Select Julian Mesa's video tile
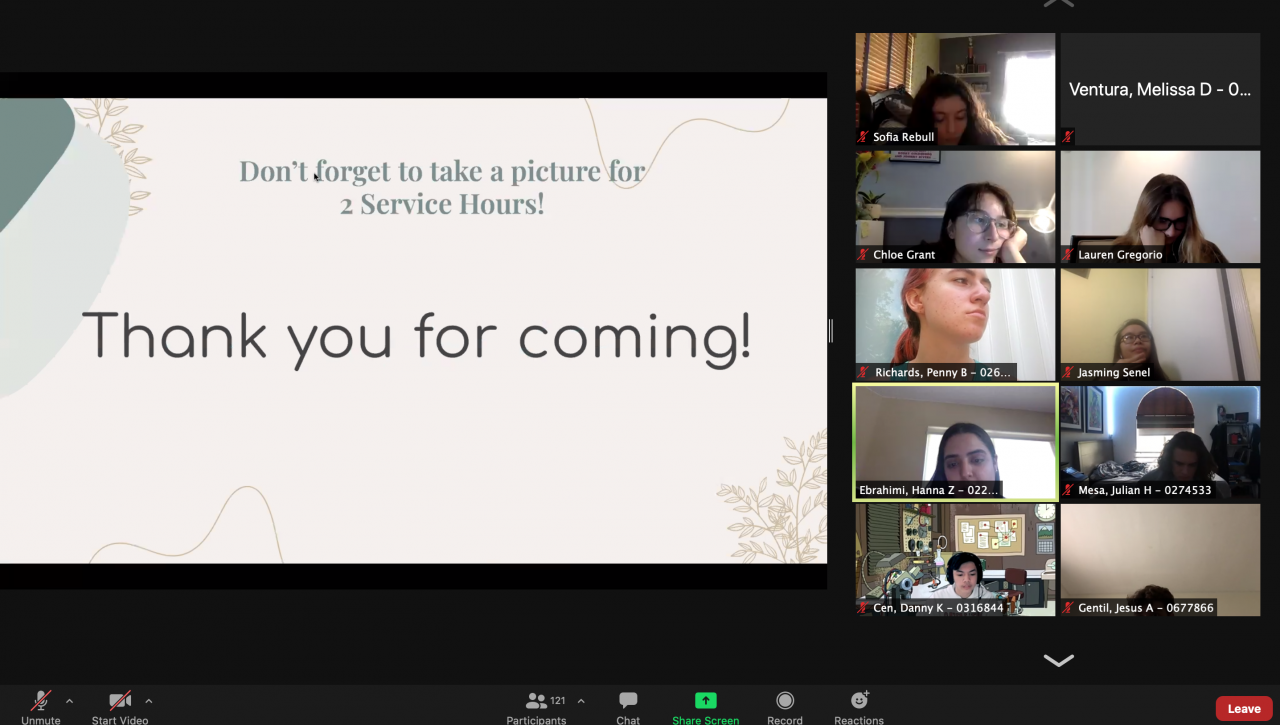The width and height of the screenshot is (1280, 725). (x=1160, y=442)
